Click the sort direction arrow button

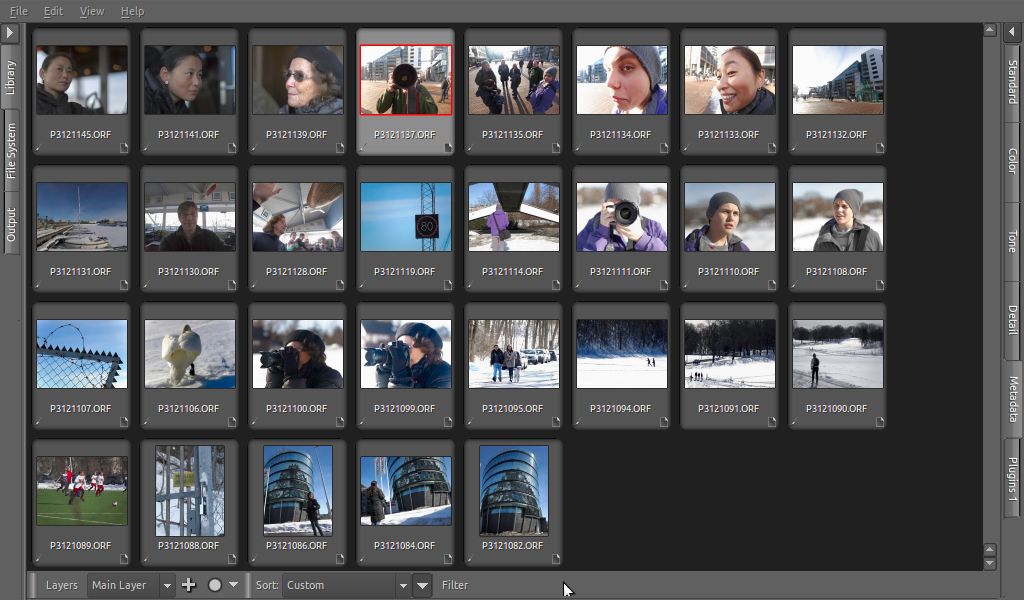click(x=423, y=585)
